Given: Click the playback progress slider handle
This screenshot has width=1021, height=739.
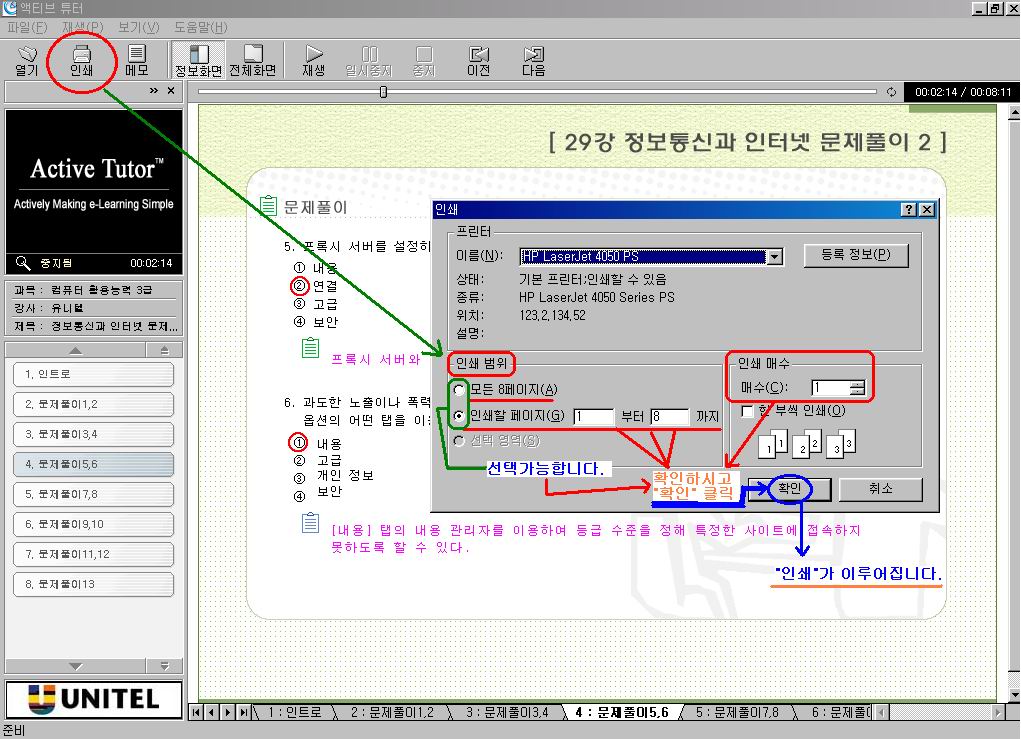Looking at the screenshot, I should tap(383, 92).
